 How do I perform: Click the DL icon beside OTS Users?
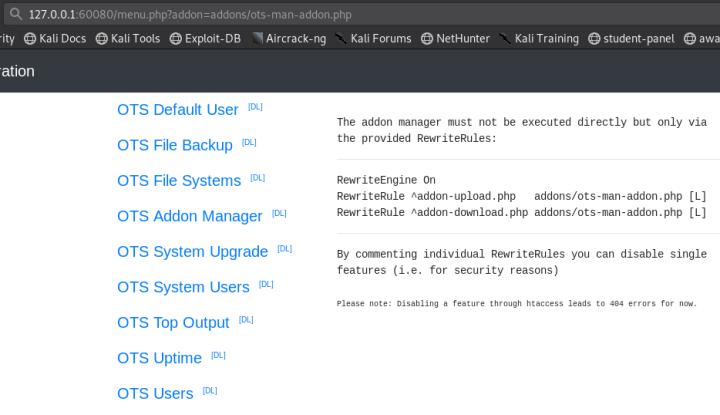[x=210, y=391]
